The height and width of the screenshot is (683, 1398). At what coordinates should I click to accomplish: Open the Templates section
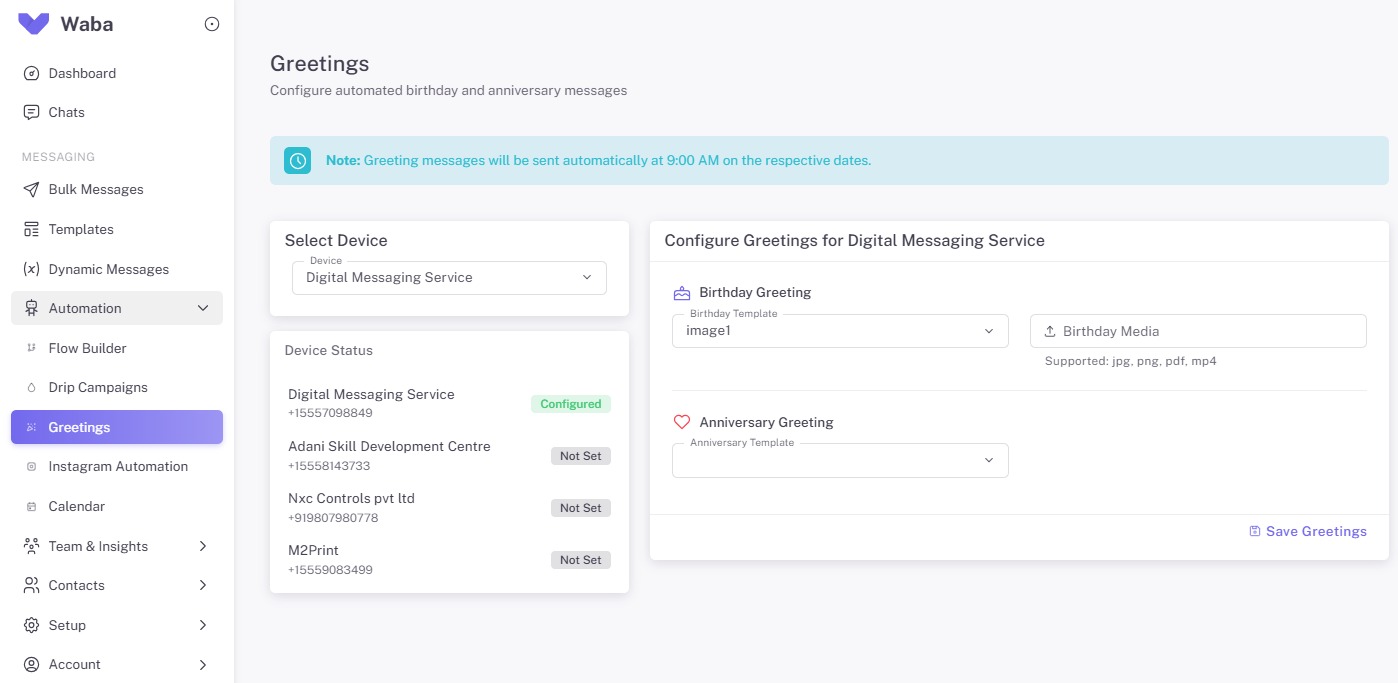(81, 229)
